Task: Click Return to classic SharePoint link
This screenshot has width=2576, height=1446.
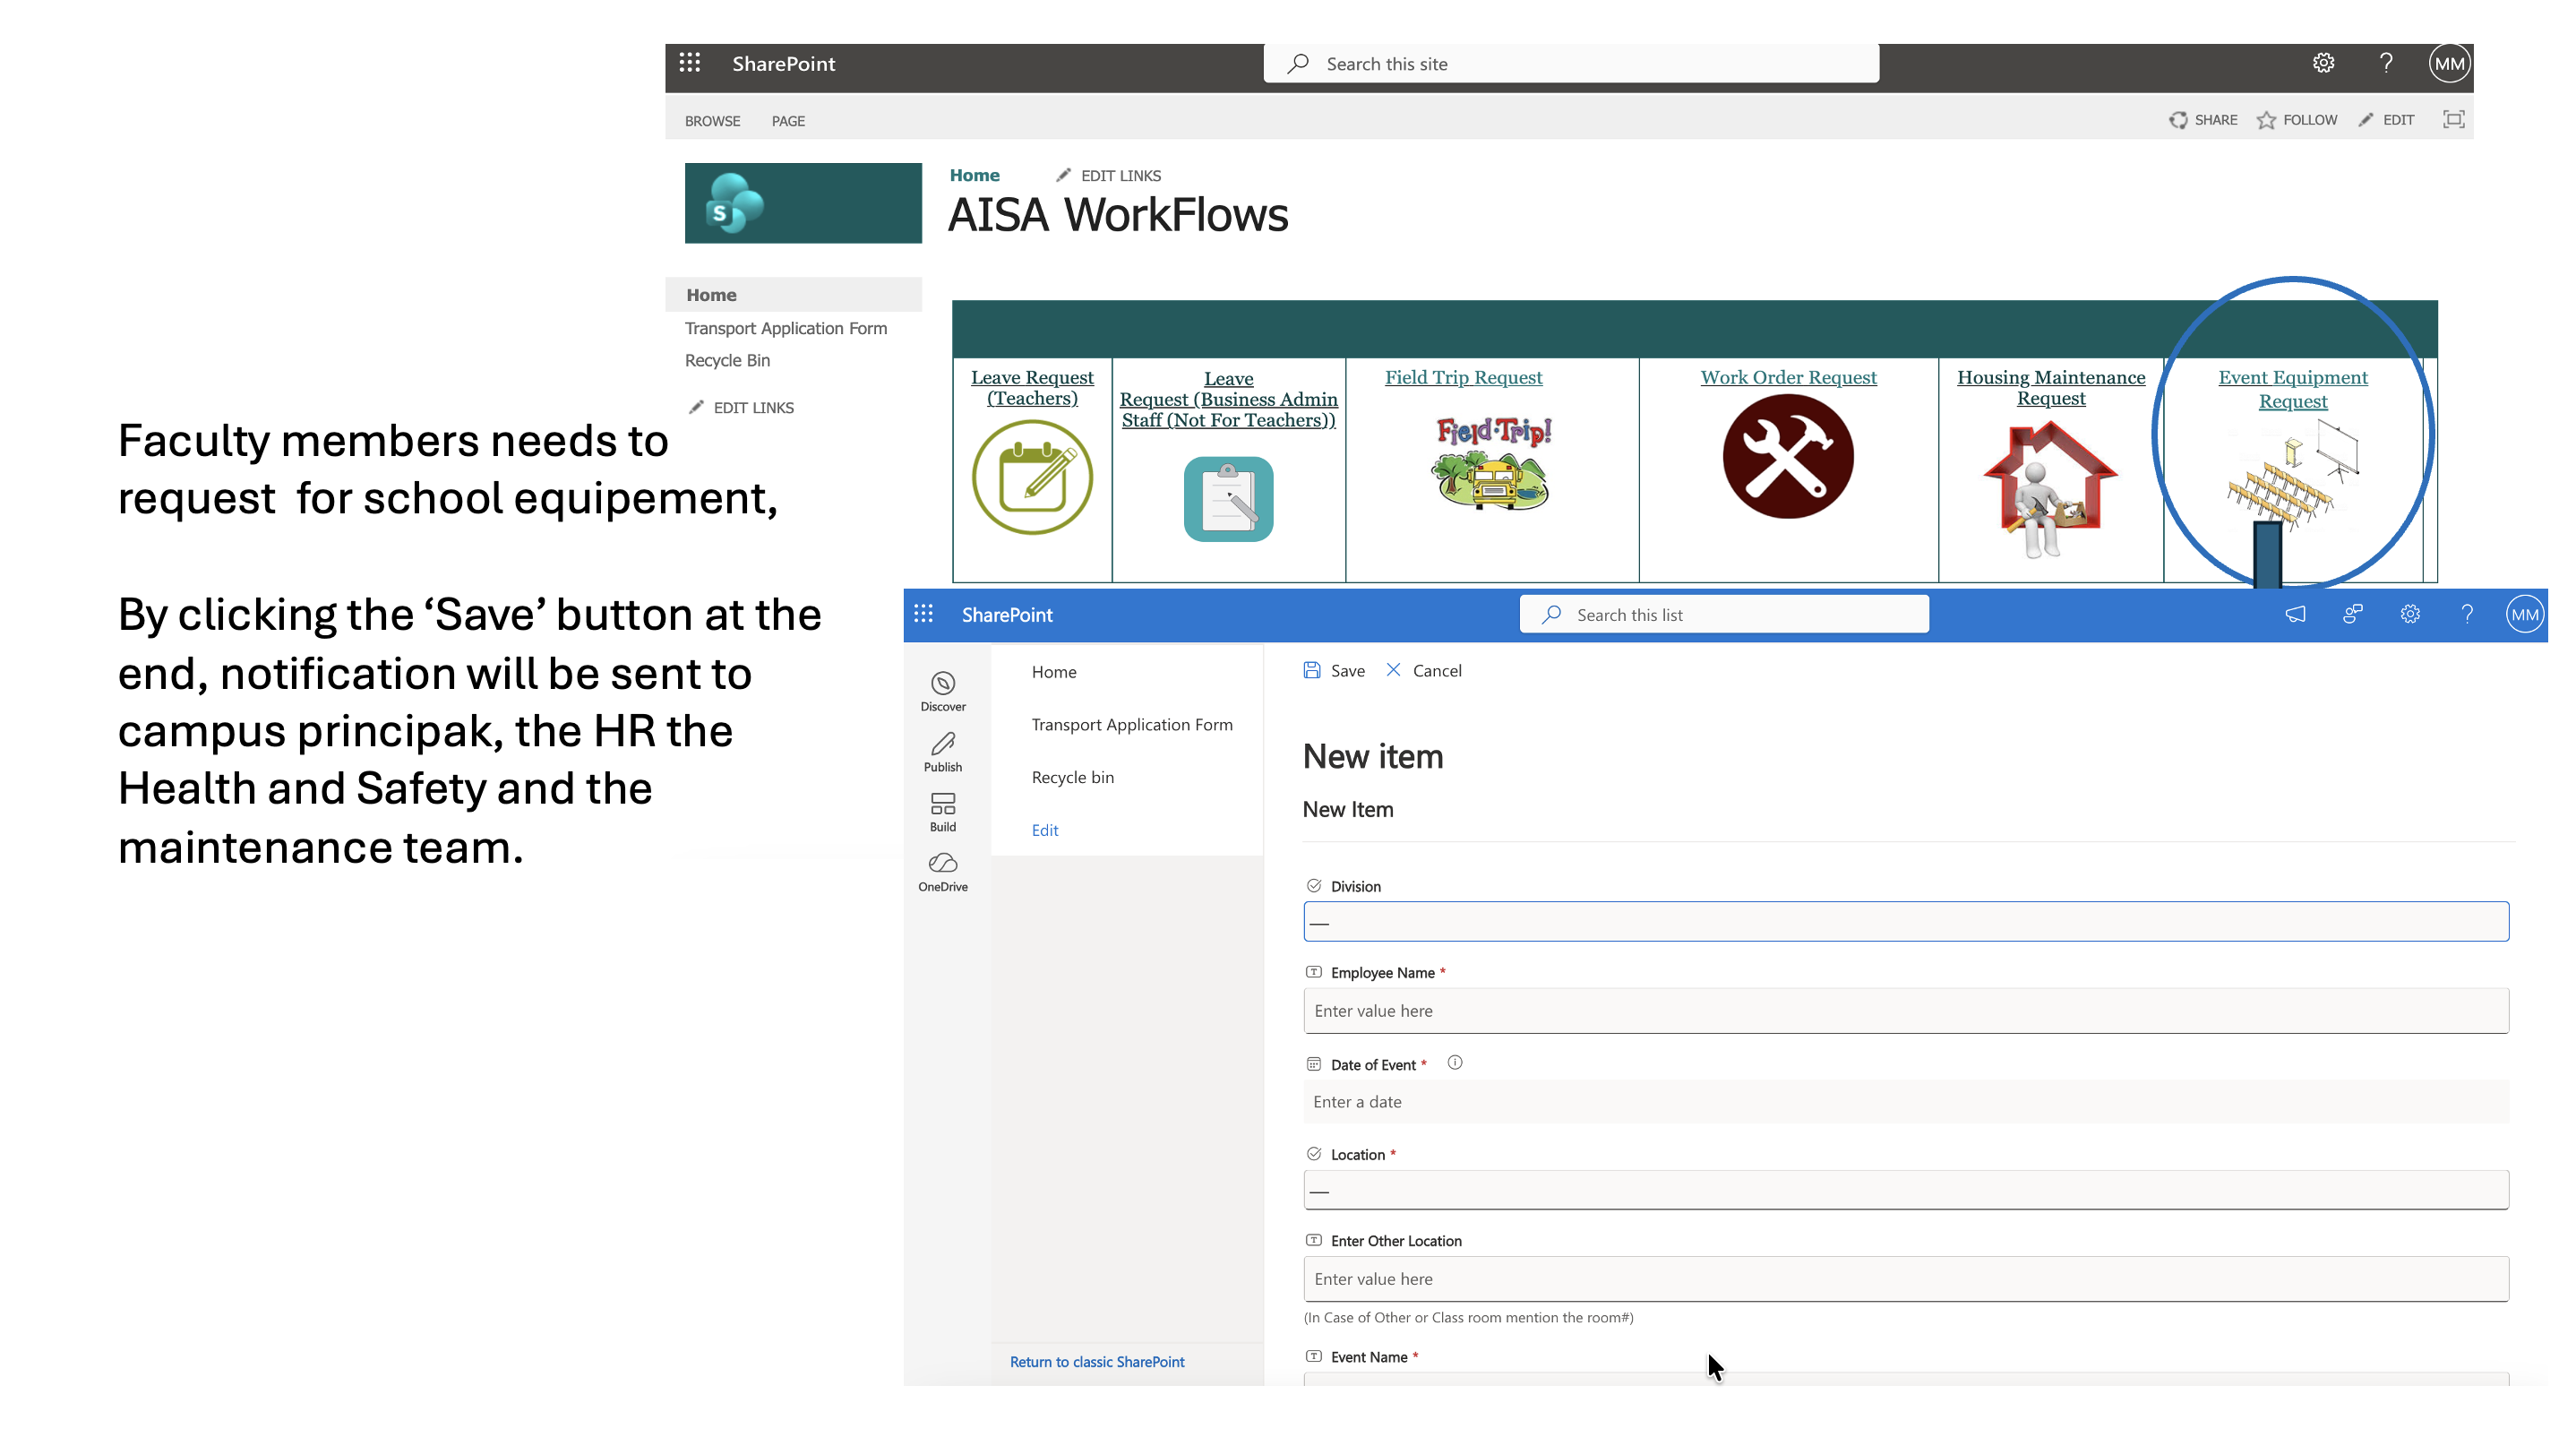Action: point(1097,1362)
